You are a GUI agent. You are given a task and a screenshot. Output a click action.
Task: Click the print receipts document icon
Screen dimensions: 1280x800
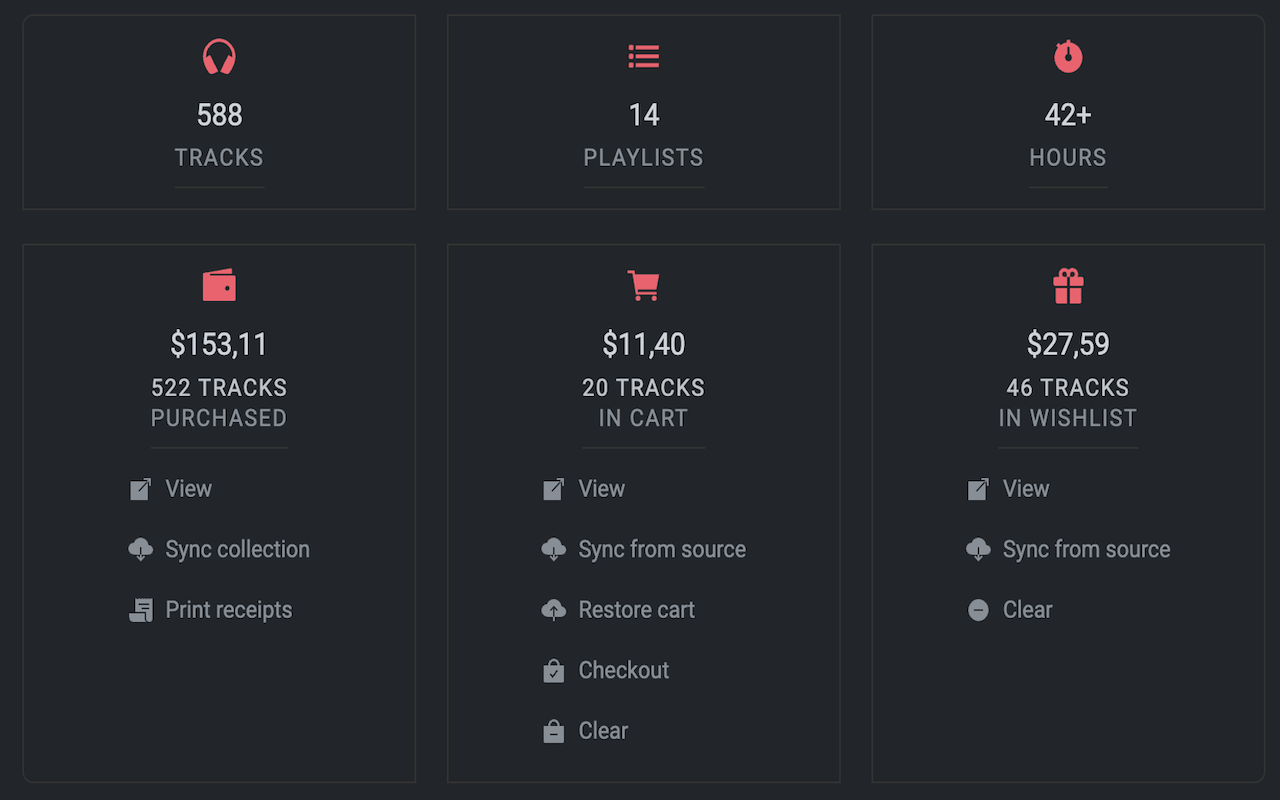[x=141, y=609]
